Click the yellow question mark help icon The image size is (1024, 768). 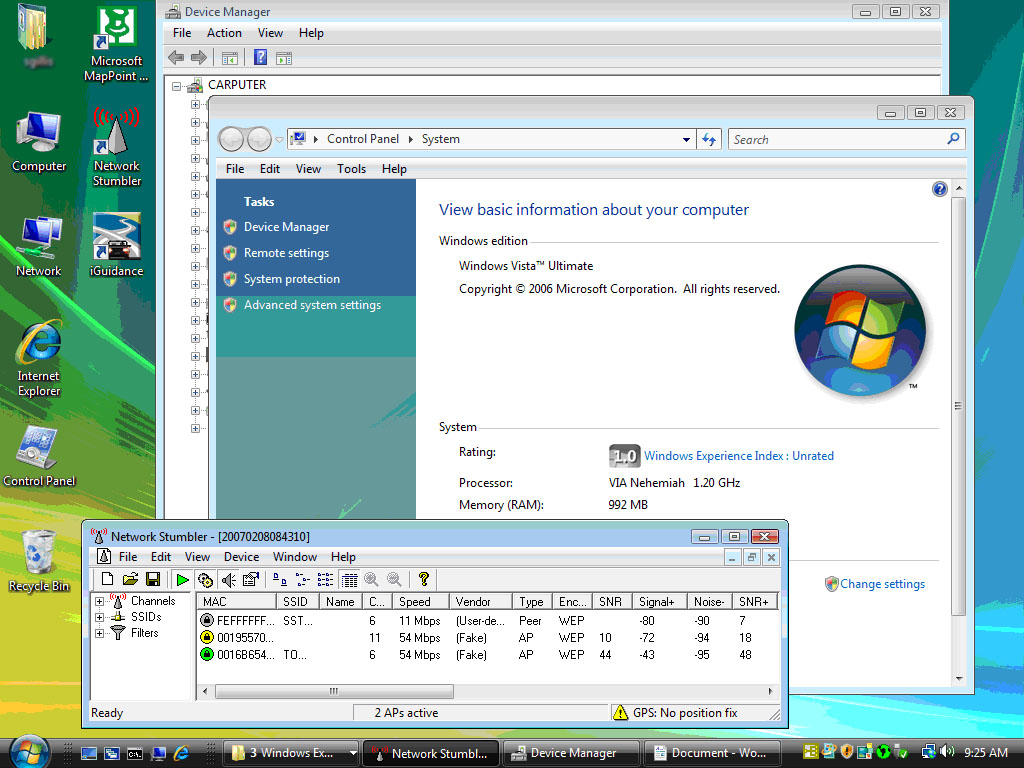[x=423, y=579]
